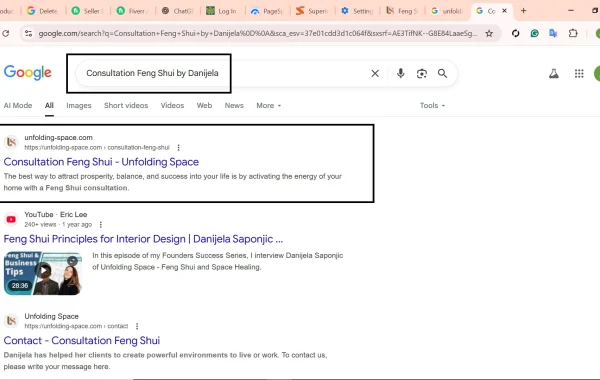Open the Superb browser tab
The height and width of the screenshot is (380, 600).
pyautogui.click(x=312, y=11)
